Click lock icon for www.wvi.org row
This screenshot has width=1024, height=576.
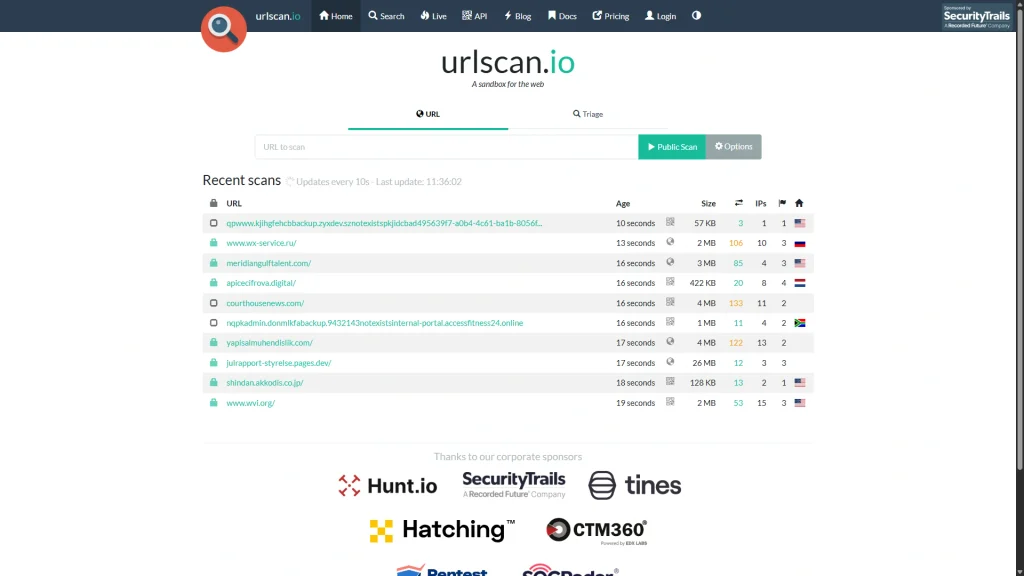214,402
